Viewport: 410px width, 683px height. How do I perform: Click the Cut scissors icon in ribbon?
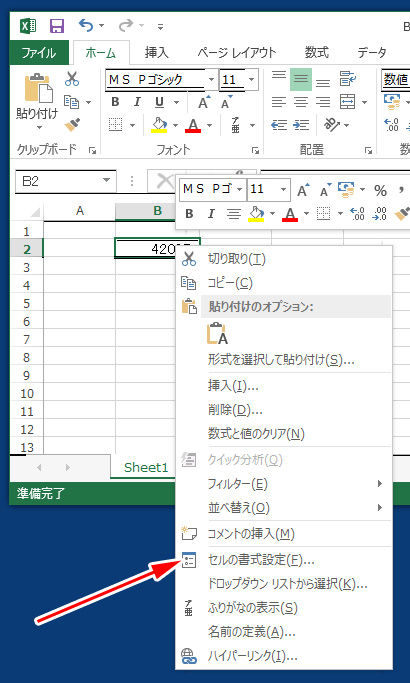(72, 79)
